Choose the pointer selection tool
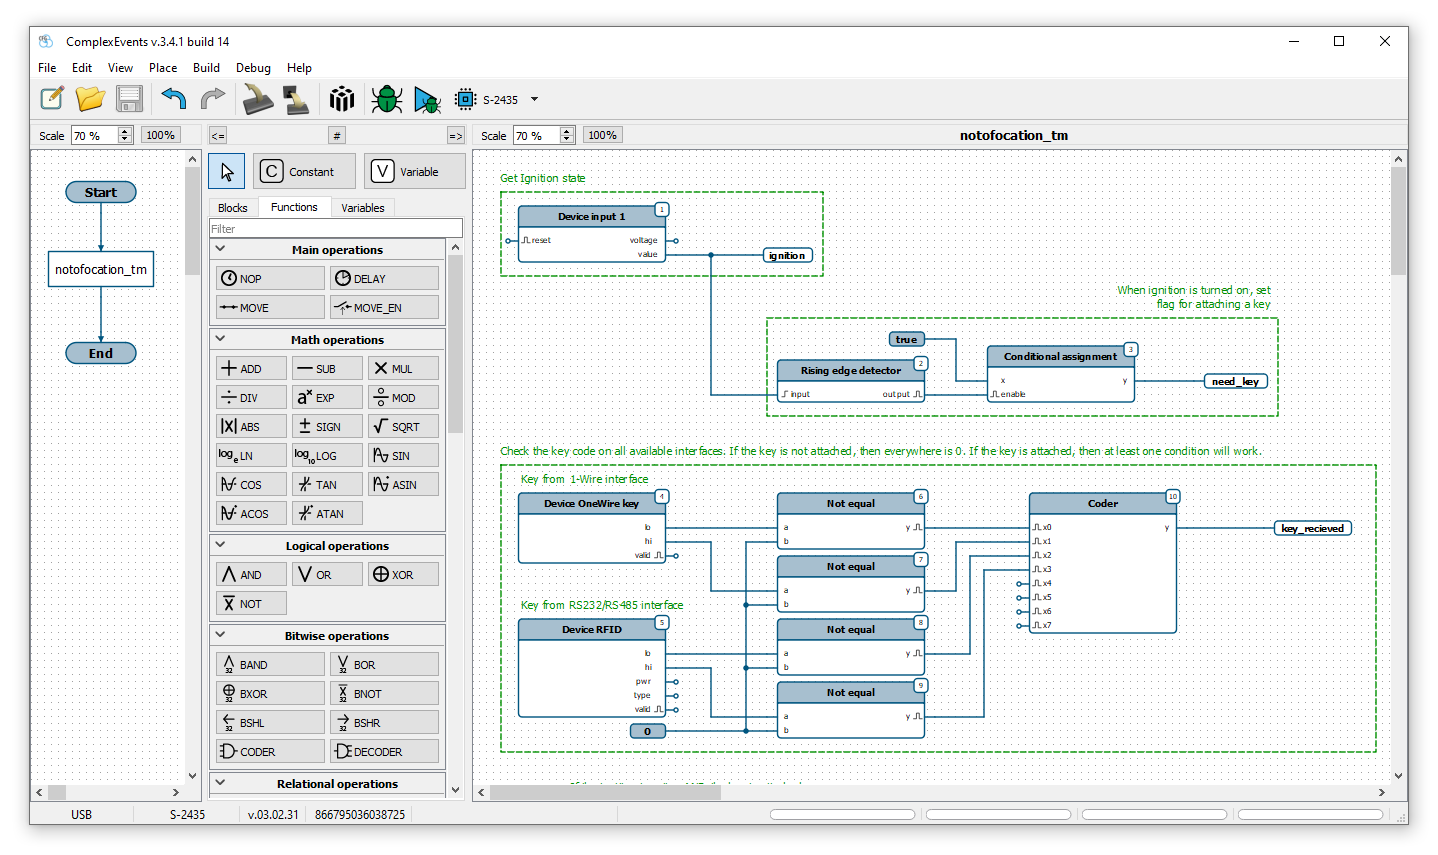This screenshot has width=1438, height=855. [x=227, y=171]
